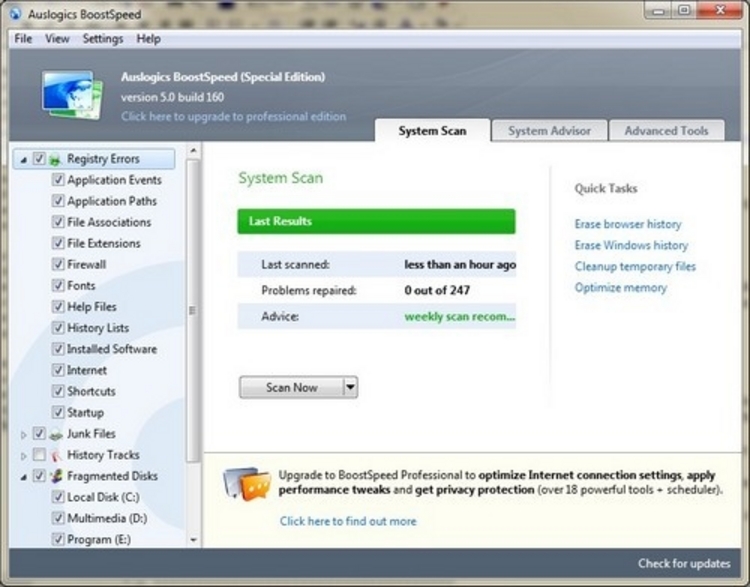The width and height of the screenshot is (750, 587).
Task: Expand the Junk Files tree node
Action: [23, 435]
